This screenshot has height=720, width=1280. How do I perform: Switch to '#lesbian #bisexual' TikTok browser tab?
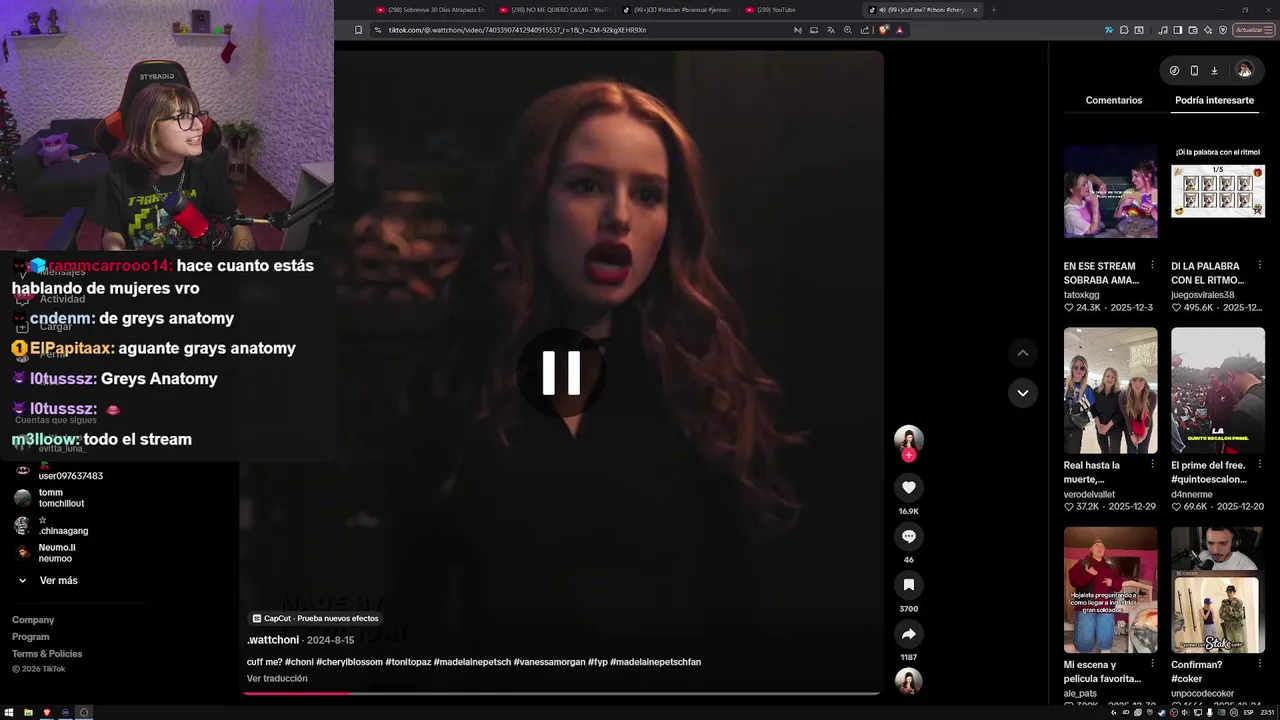coord(677,10)
